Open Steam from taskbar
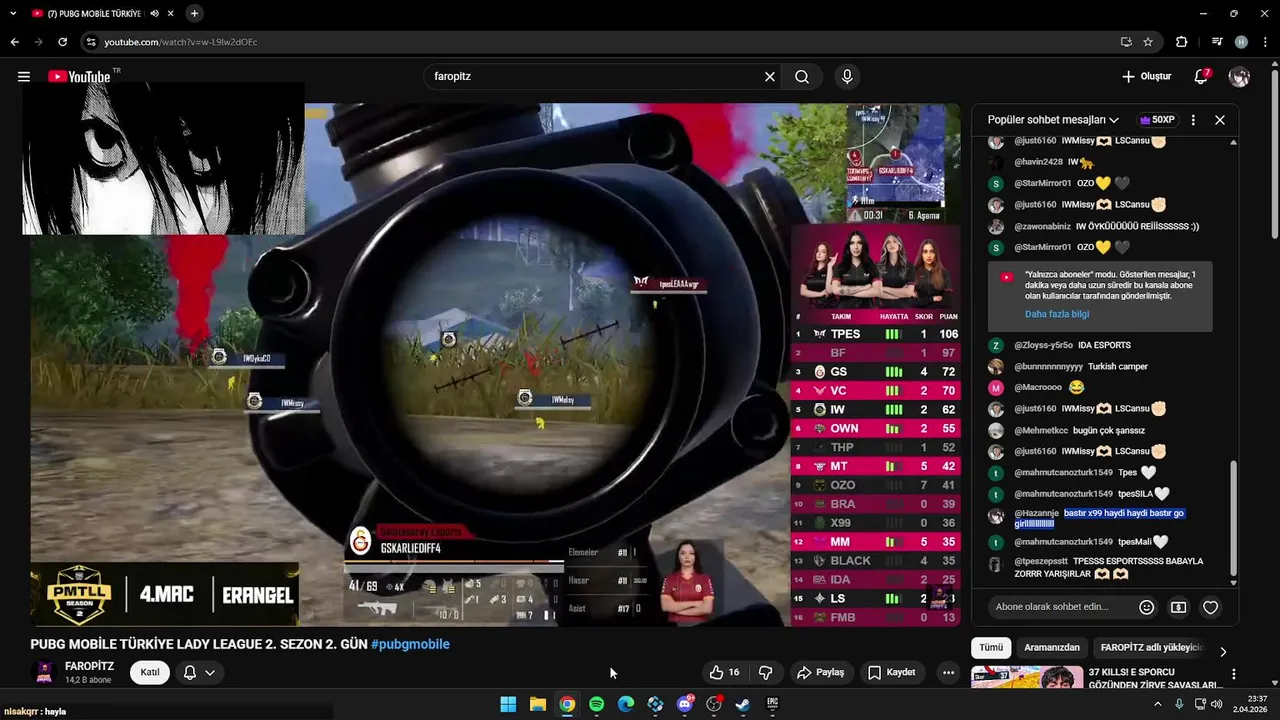Image resolution: width=1280 pixels, height=720 pixels. (743, 704)
